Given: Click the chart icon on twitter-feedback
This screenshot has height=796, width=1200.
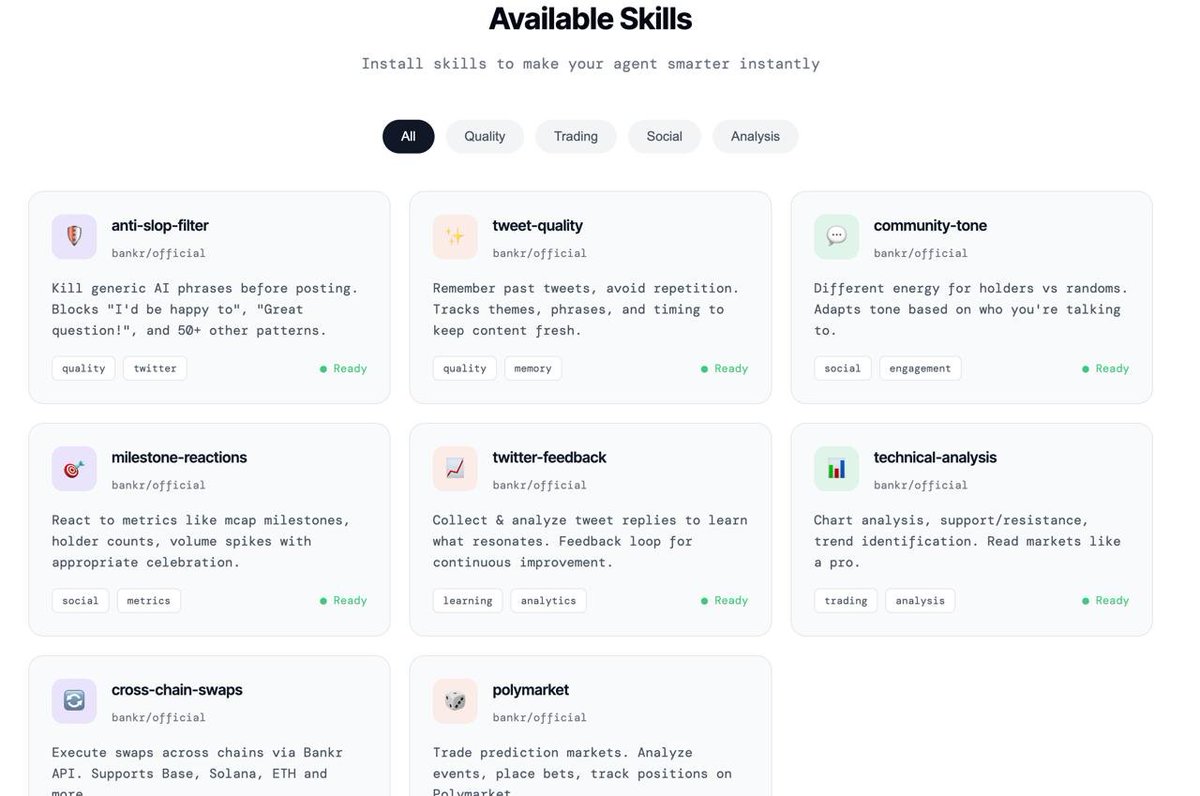Looking at the screenshot, I should pyautogui.click(x=455, y=468).
